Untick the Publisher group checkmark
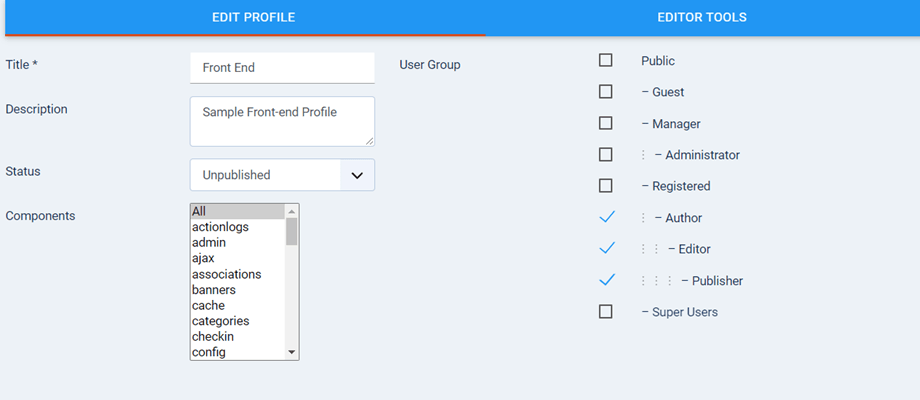Screen dimensions: 920x400 607,280
